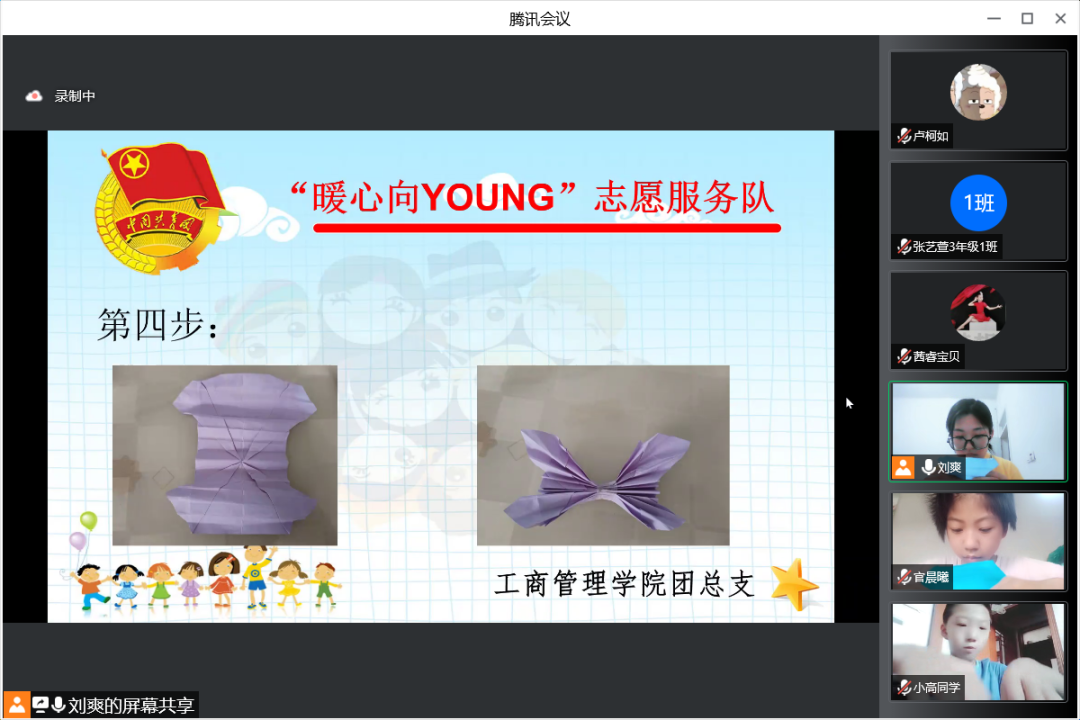Click the muted mic icon for 卢柯如
The width and height of the screenshot is (1080, 720).
coord(904,136)
